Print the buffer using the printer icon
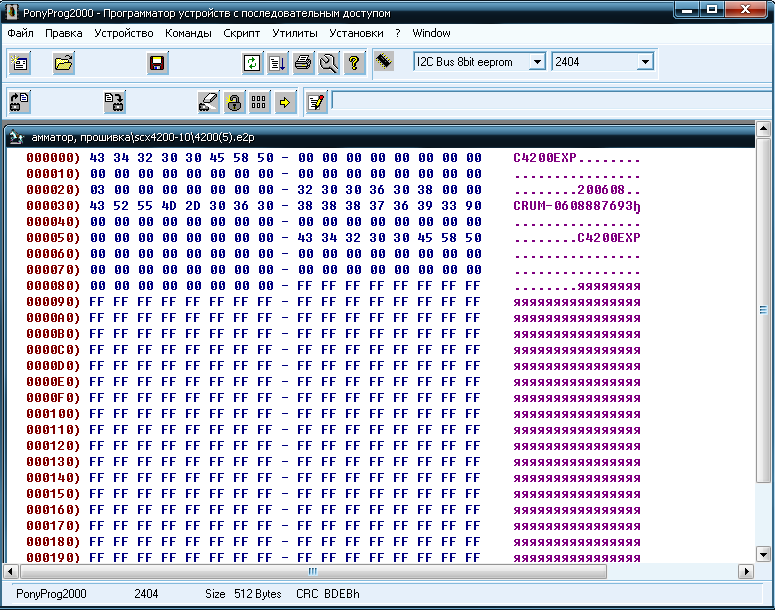The width and height of the screenshot is (775, 610). coord(303,63)
